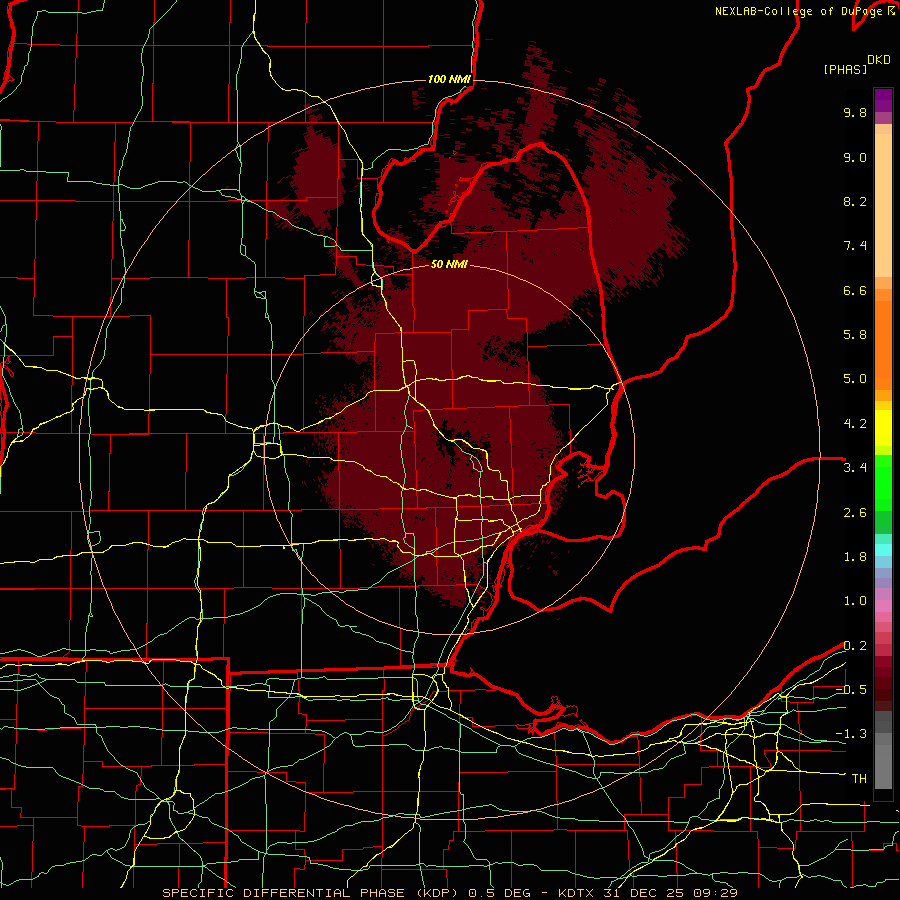The image size is (900, 900).
Task: Select the -0.5 legend value
Action: [x=851, y=689]
